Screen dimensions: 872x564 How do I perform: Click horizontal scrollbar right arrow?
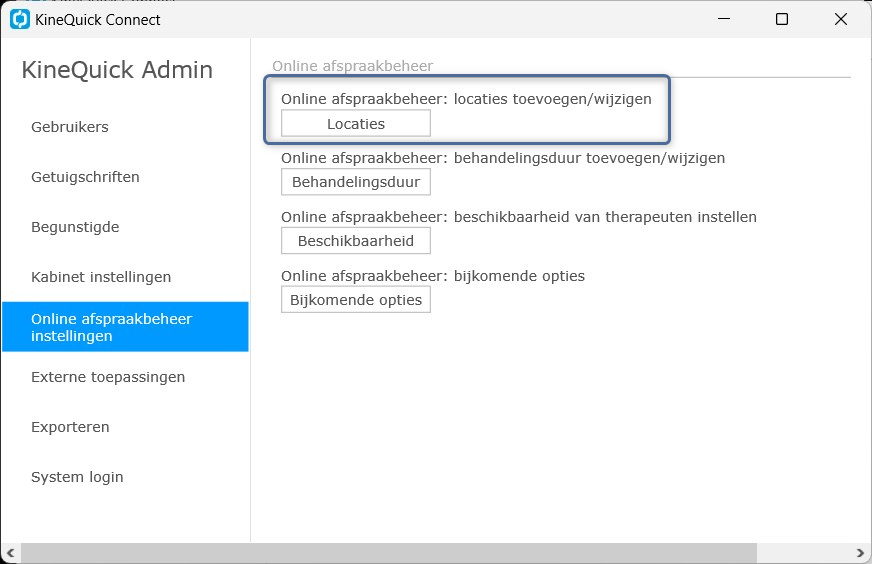tap(860, 553)
